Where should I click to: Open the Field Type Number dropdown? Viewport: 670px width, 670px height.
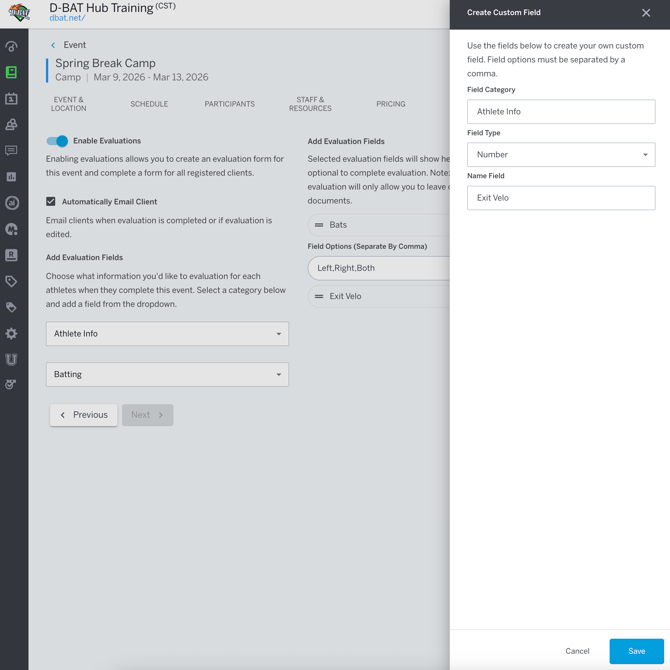pos(560,155)
